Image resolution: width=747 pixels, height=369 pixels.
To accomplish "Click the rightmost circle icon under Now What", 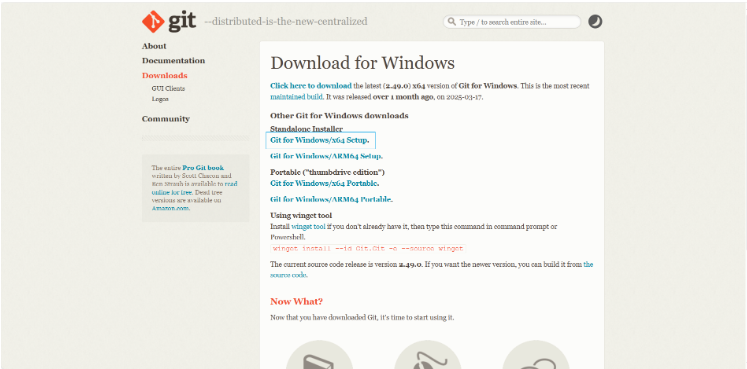I will pyautogui.click(x=536, y=355).
